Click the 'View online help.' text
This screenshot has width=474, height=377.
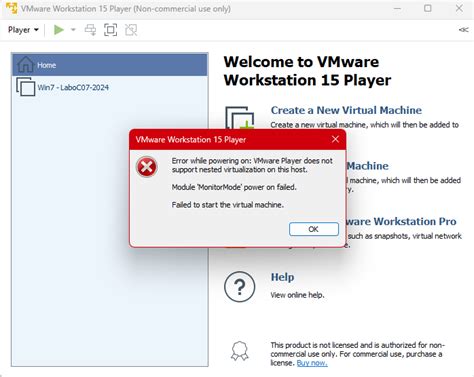click(297, 295)
